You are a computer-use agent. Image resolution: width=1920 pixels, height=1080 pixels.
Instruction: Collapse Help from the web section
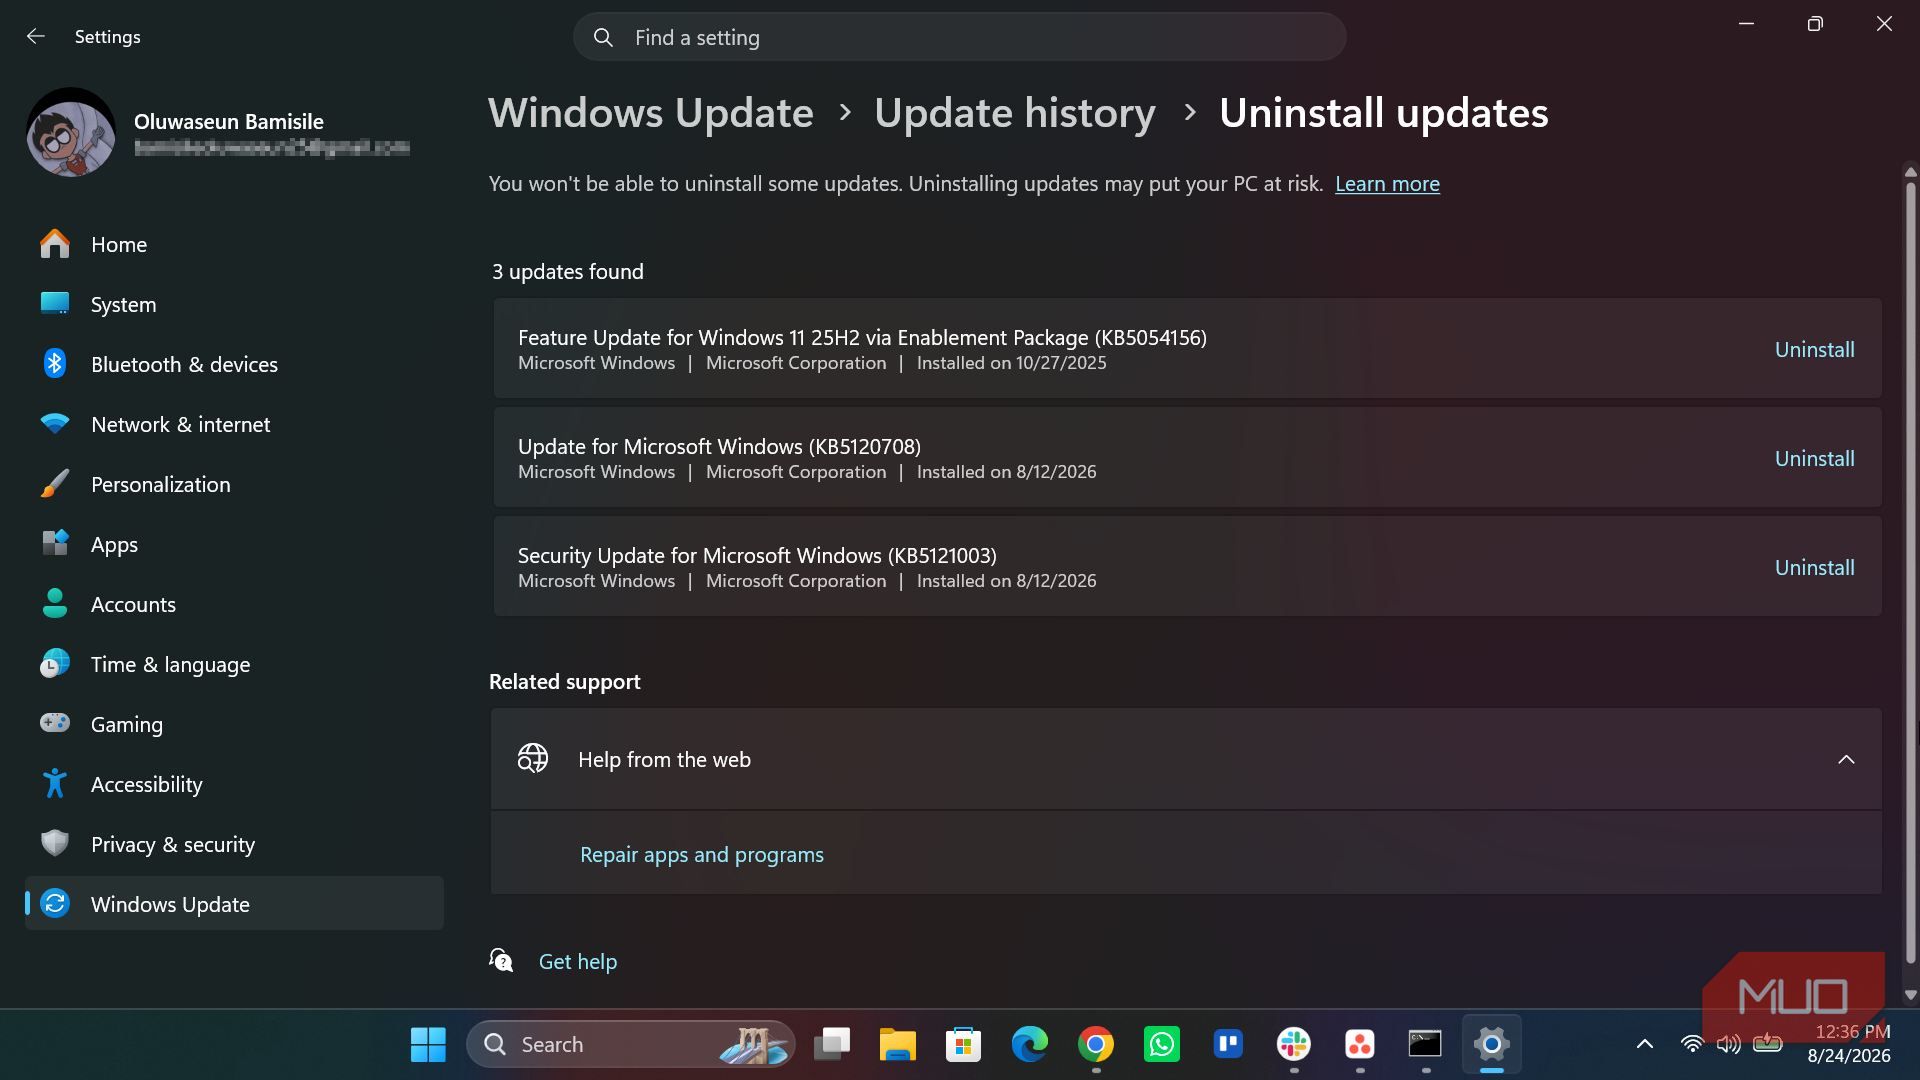[x=1846, y=760]
